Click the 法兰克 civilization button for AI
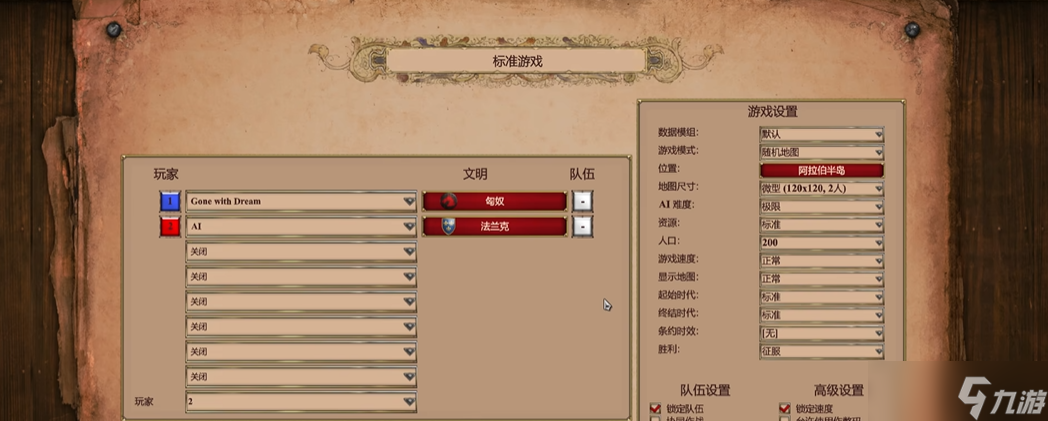Image resolution: width=1048 pixels, height=421 pixels. click(x=495, y=227)
